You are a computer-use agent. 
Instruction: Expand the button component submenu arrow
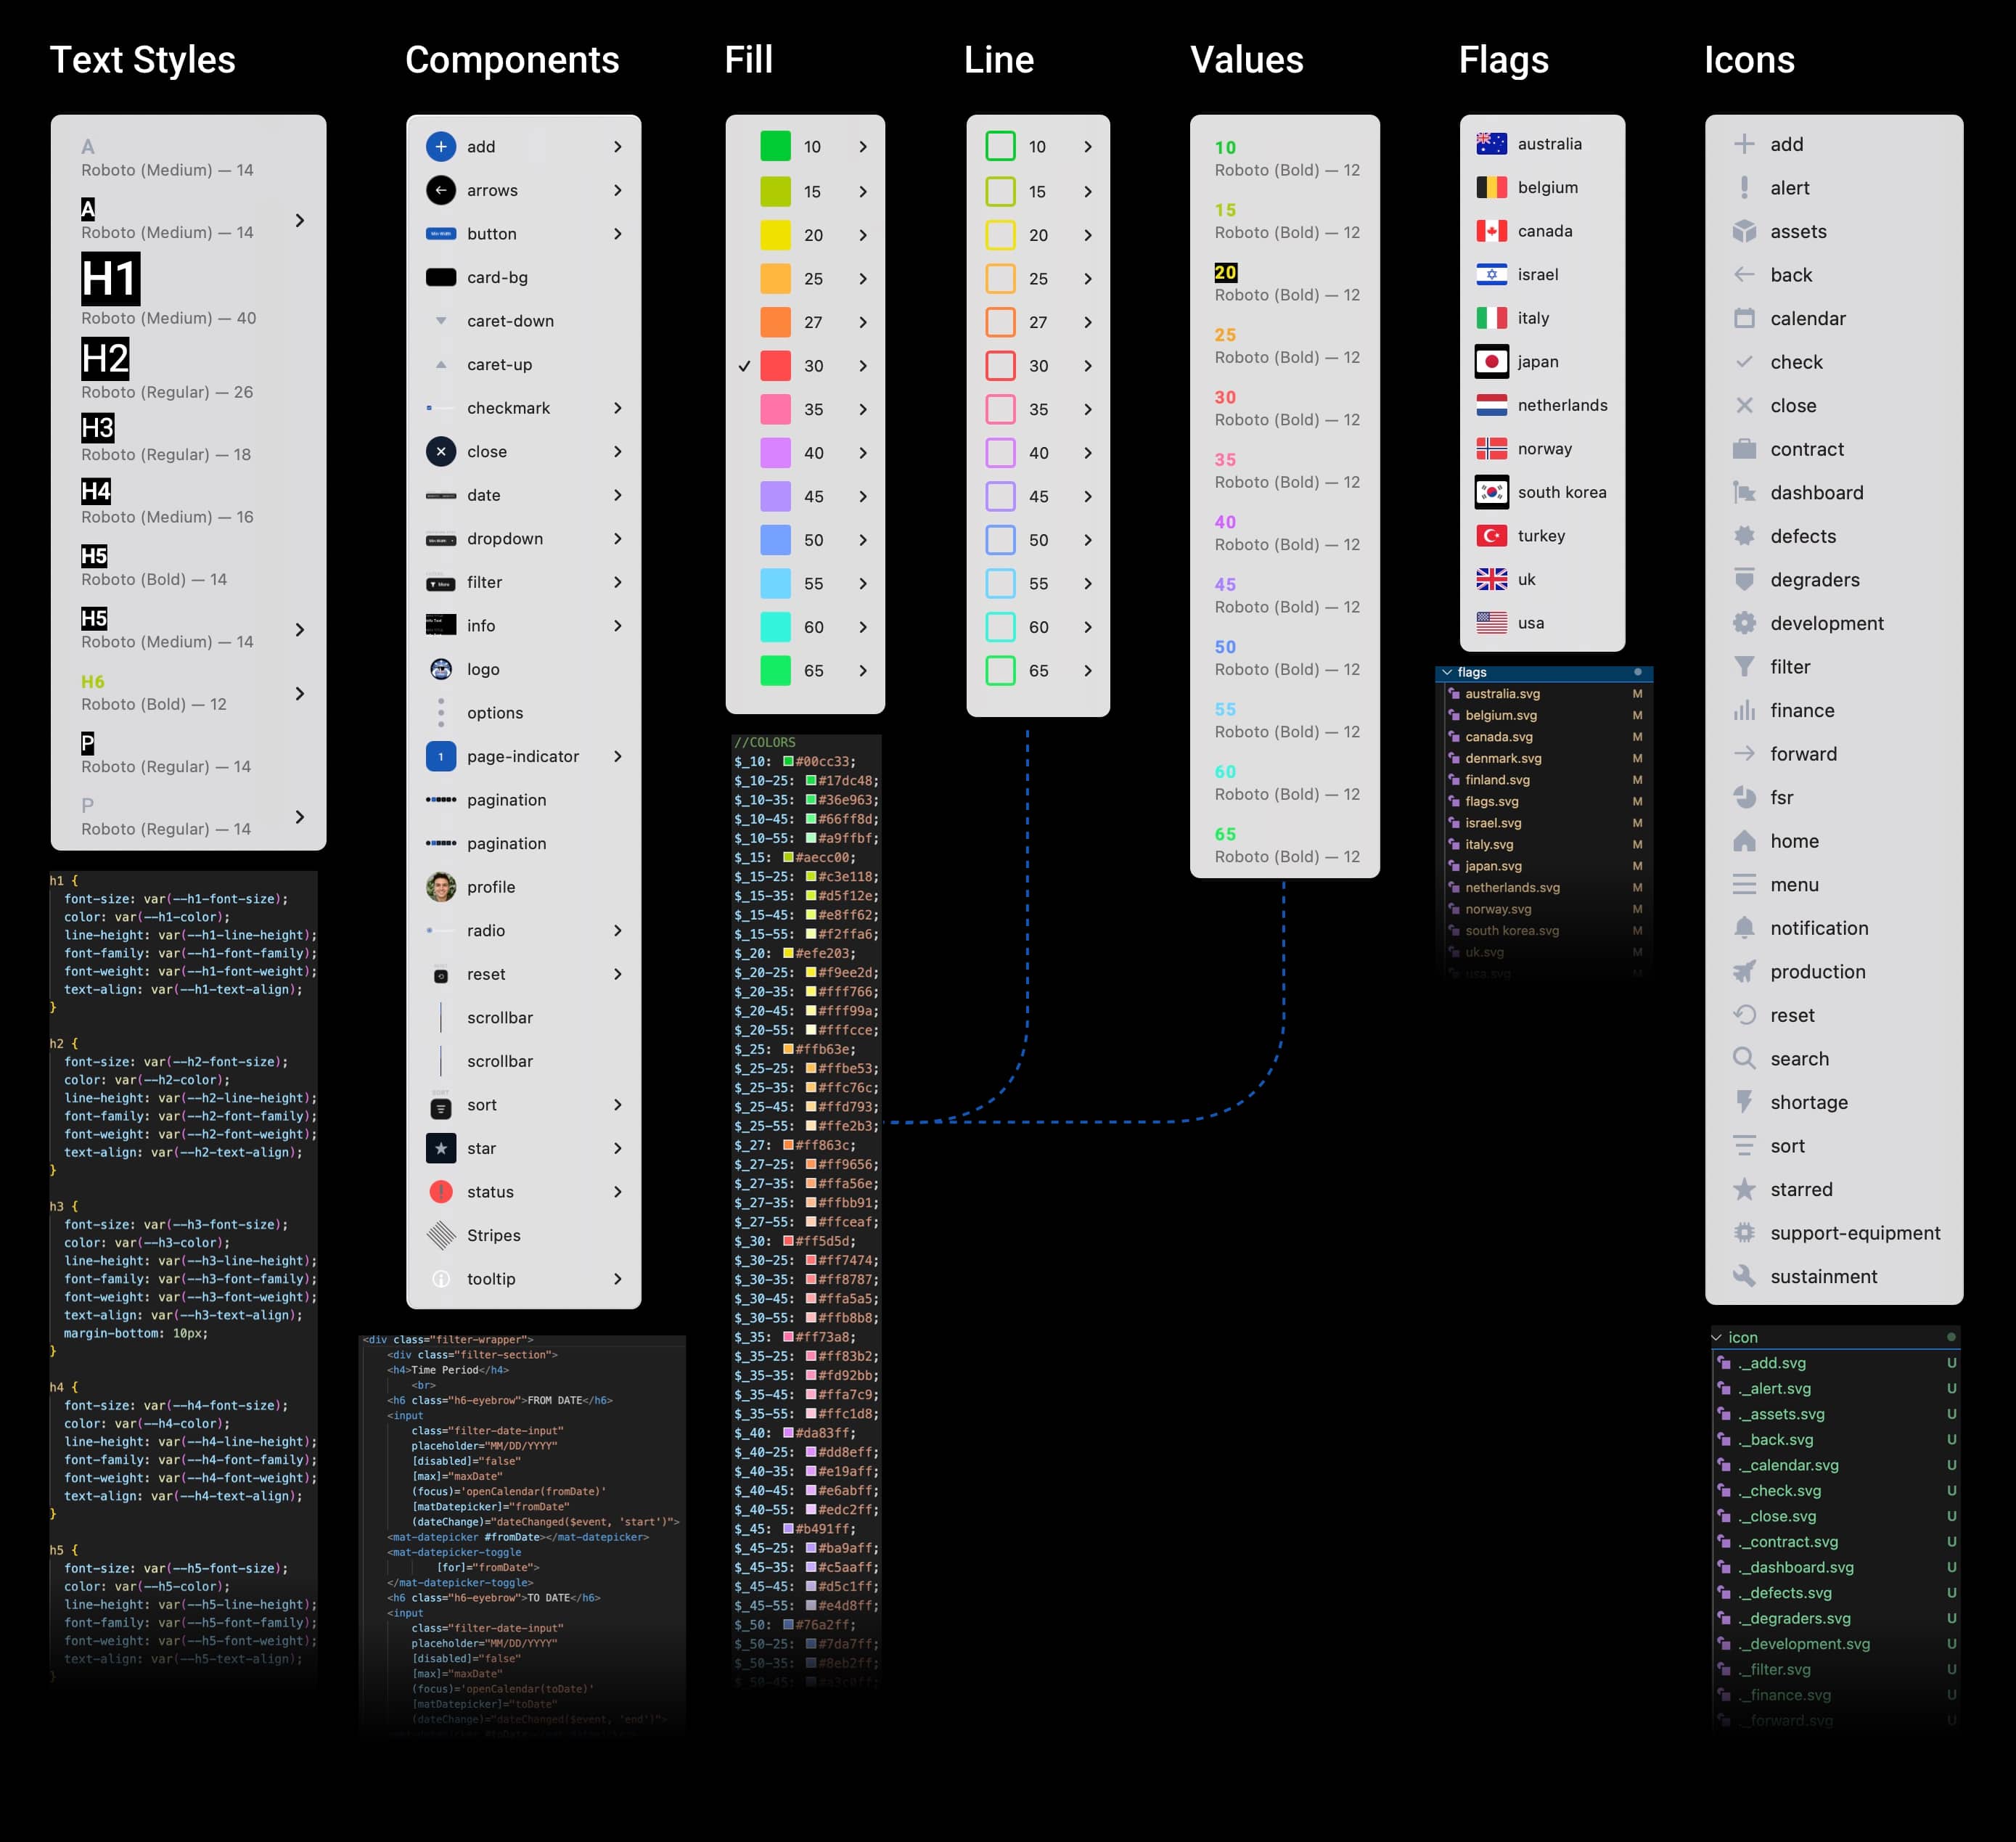click(x=618, y=234)
